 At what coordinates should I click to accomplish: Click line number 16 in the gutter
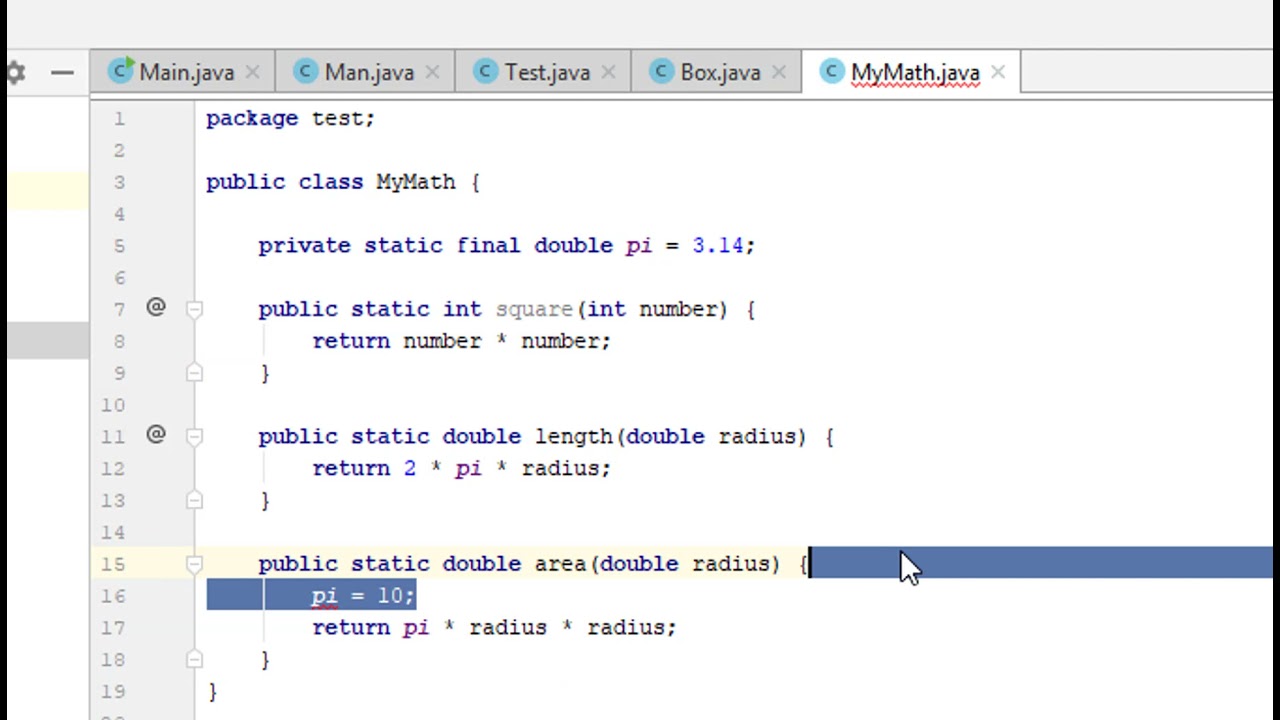[x=113, y=596]
